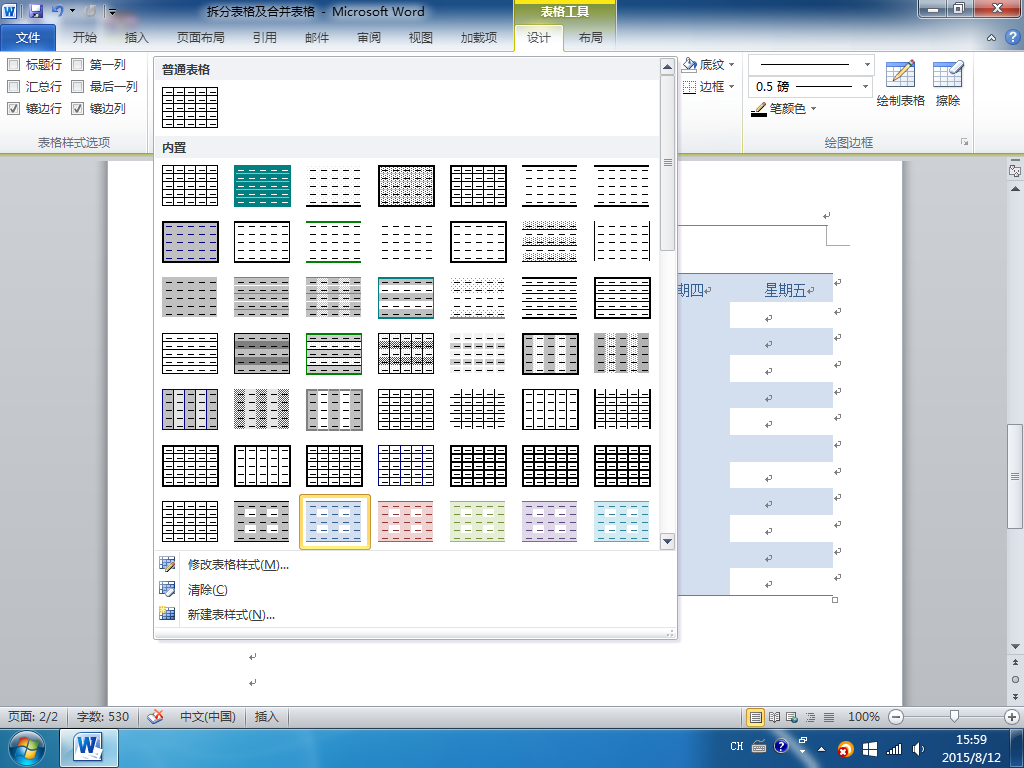The image size is (1024, 768).
Task: Enable the Header Row checkbox (标题行)
Action: (13, 65)
